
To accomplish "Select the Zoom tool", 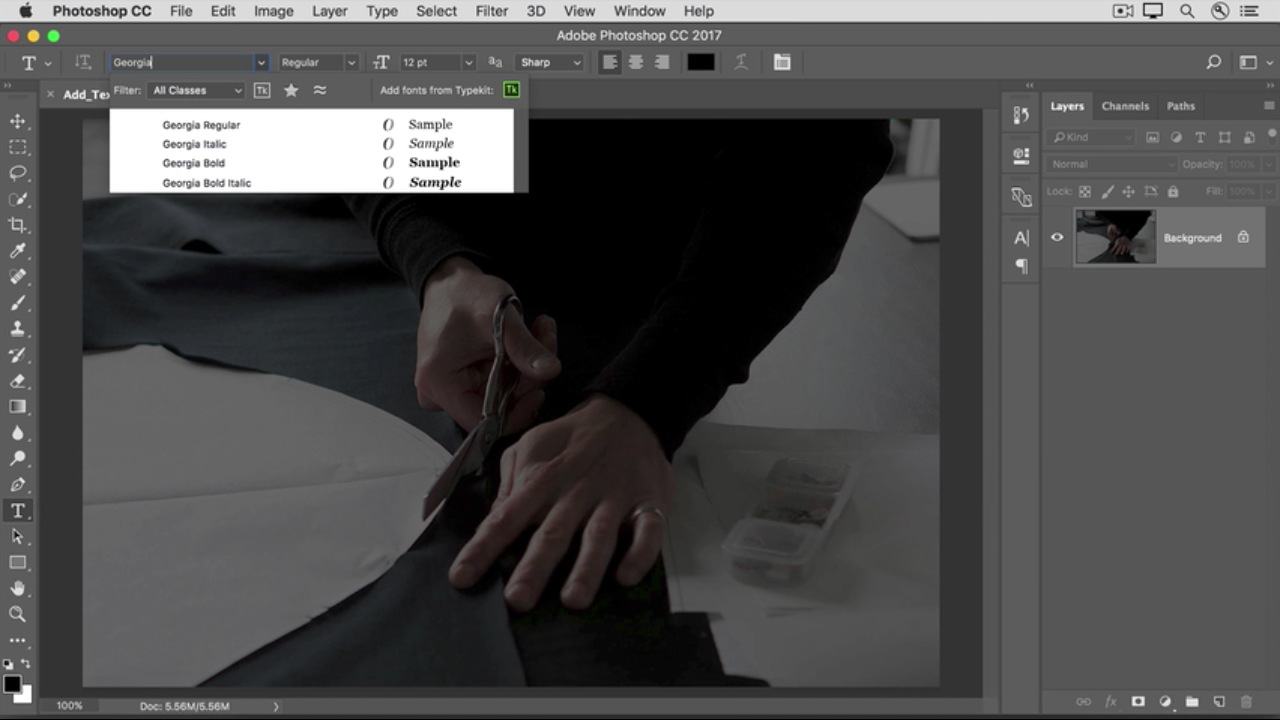I will tap(18, 614).
